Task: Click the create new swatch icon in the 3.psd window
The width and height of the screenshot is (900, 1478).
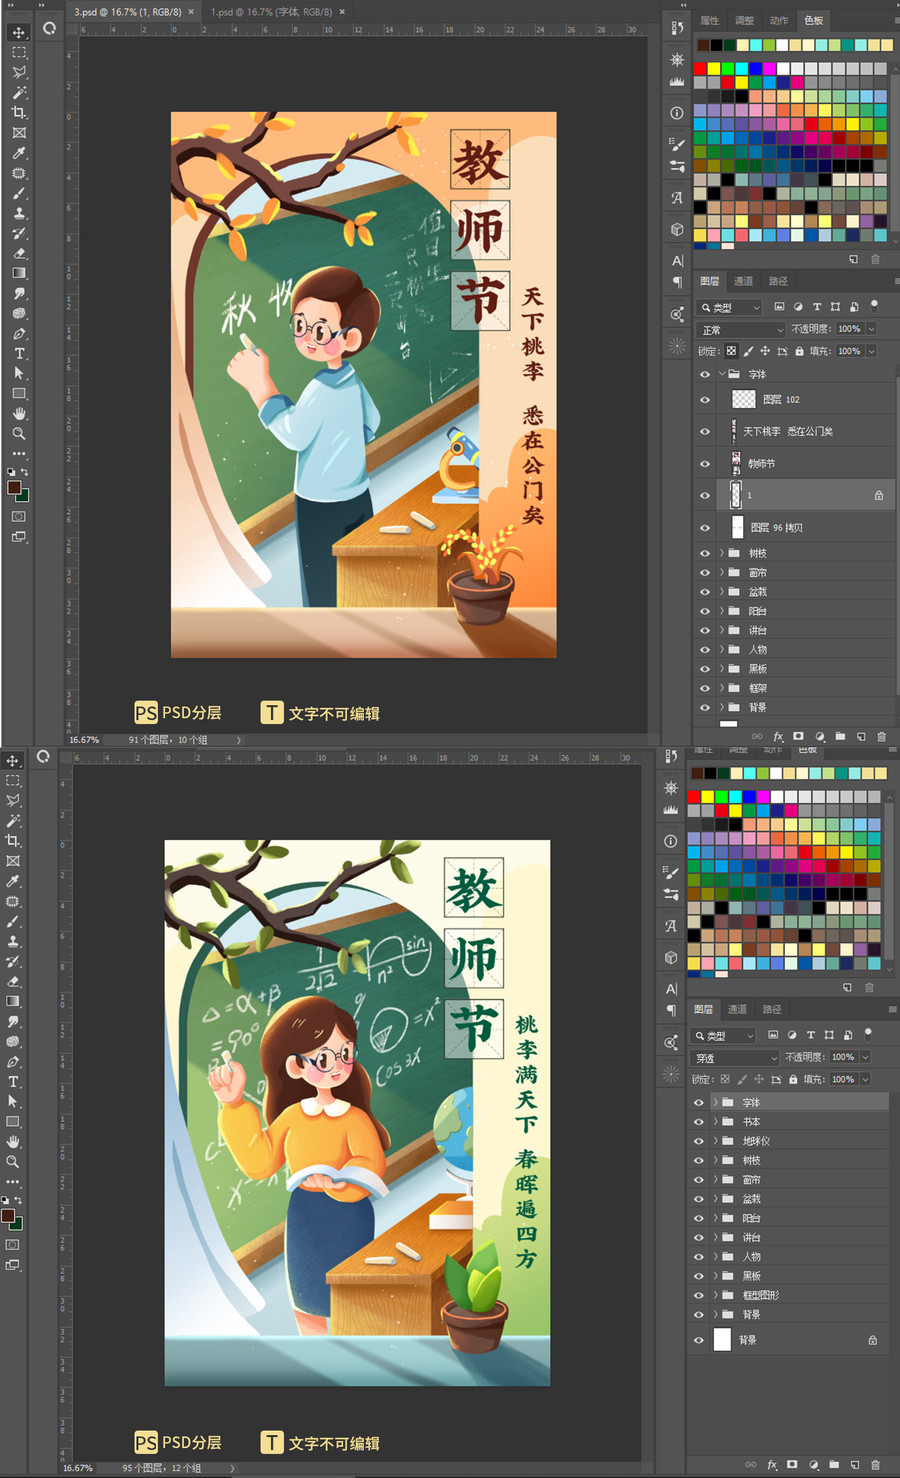Action: [853, 259]
